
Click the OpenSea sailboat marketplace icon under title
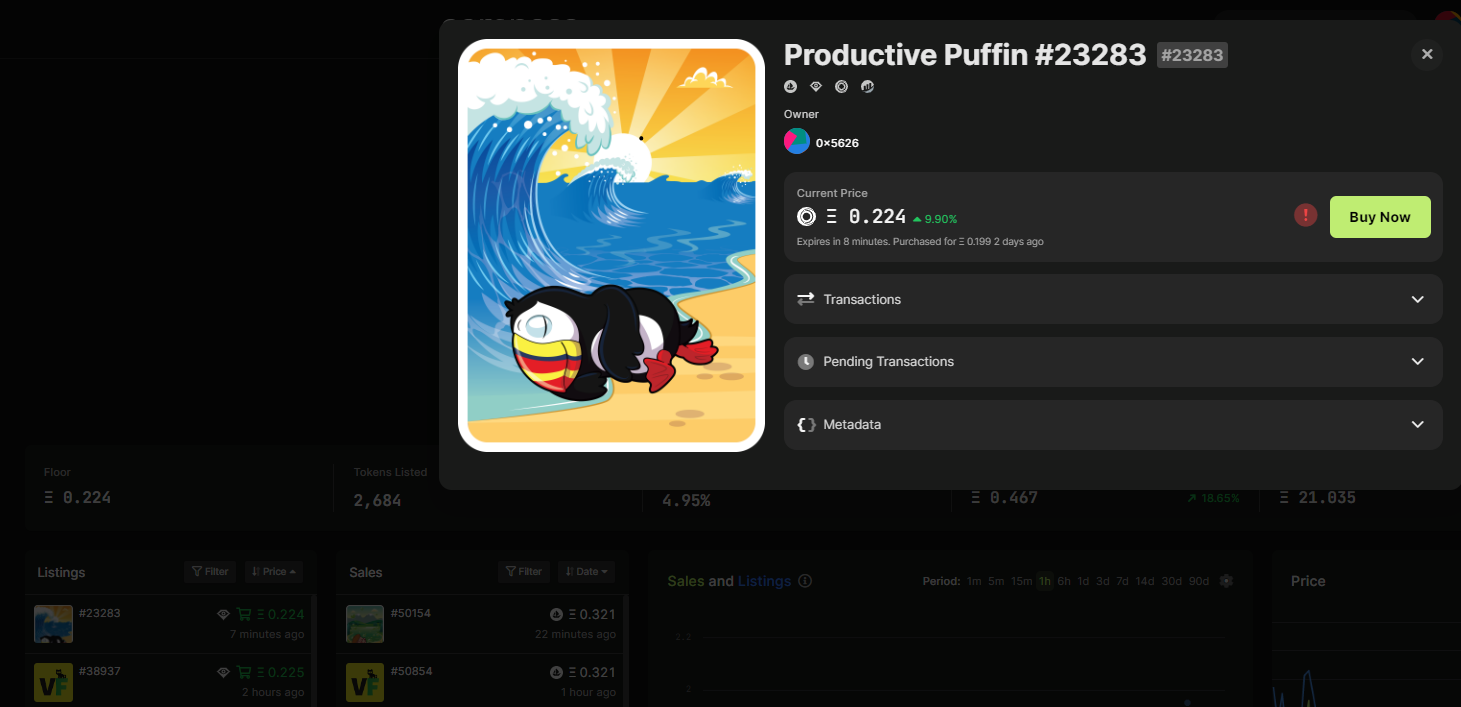click(790, 87)
